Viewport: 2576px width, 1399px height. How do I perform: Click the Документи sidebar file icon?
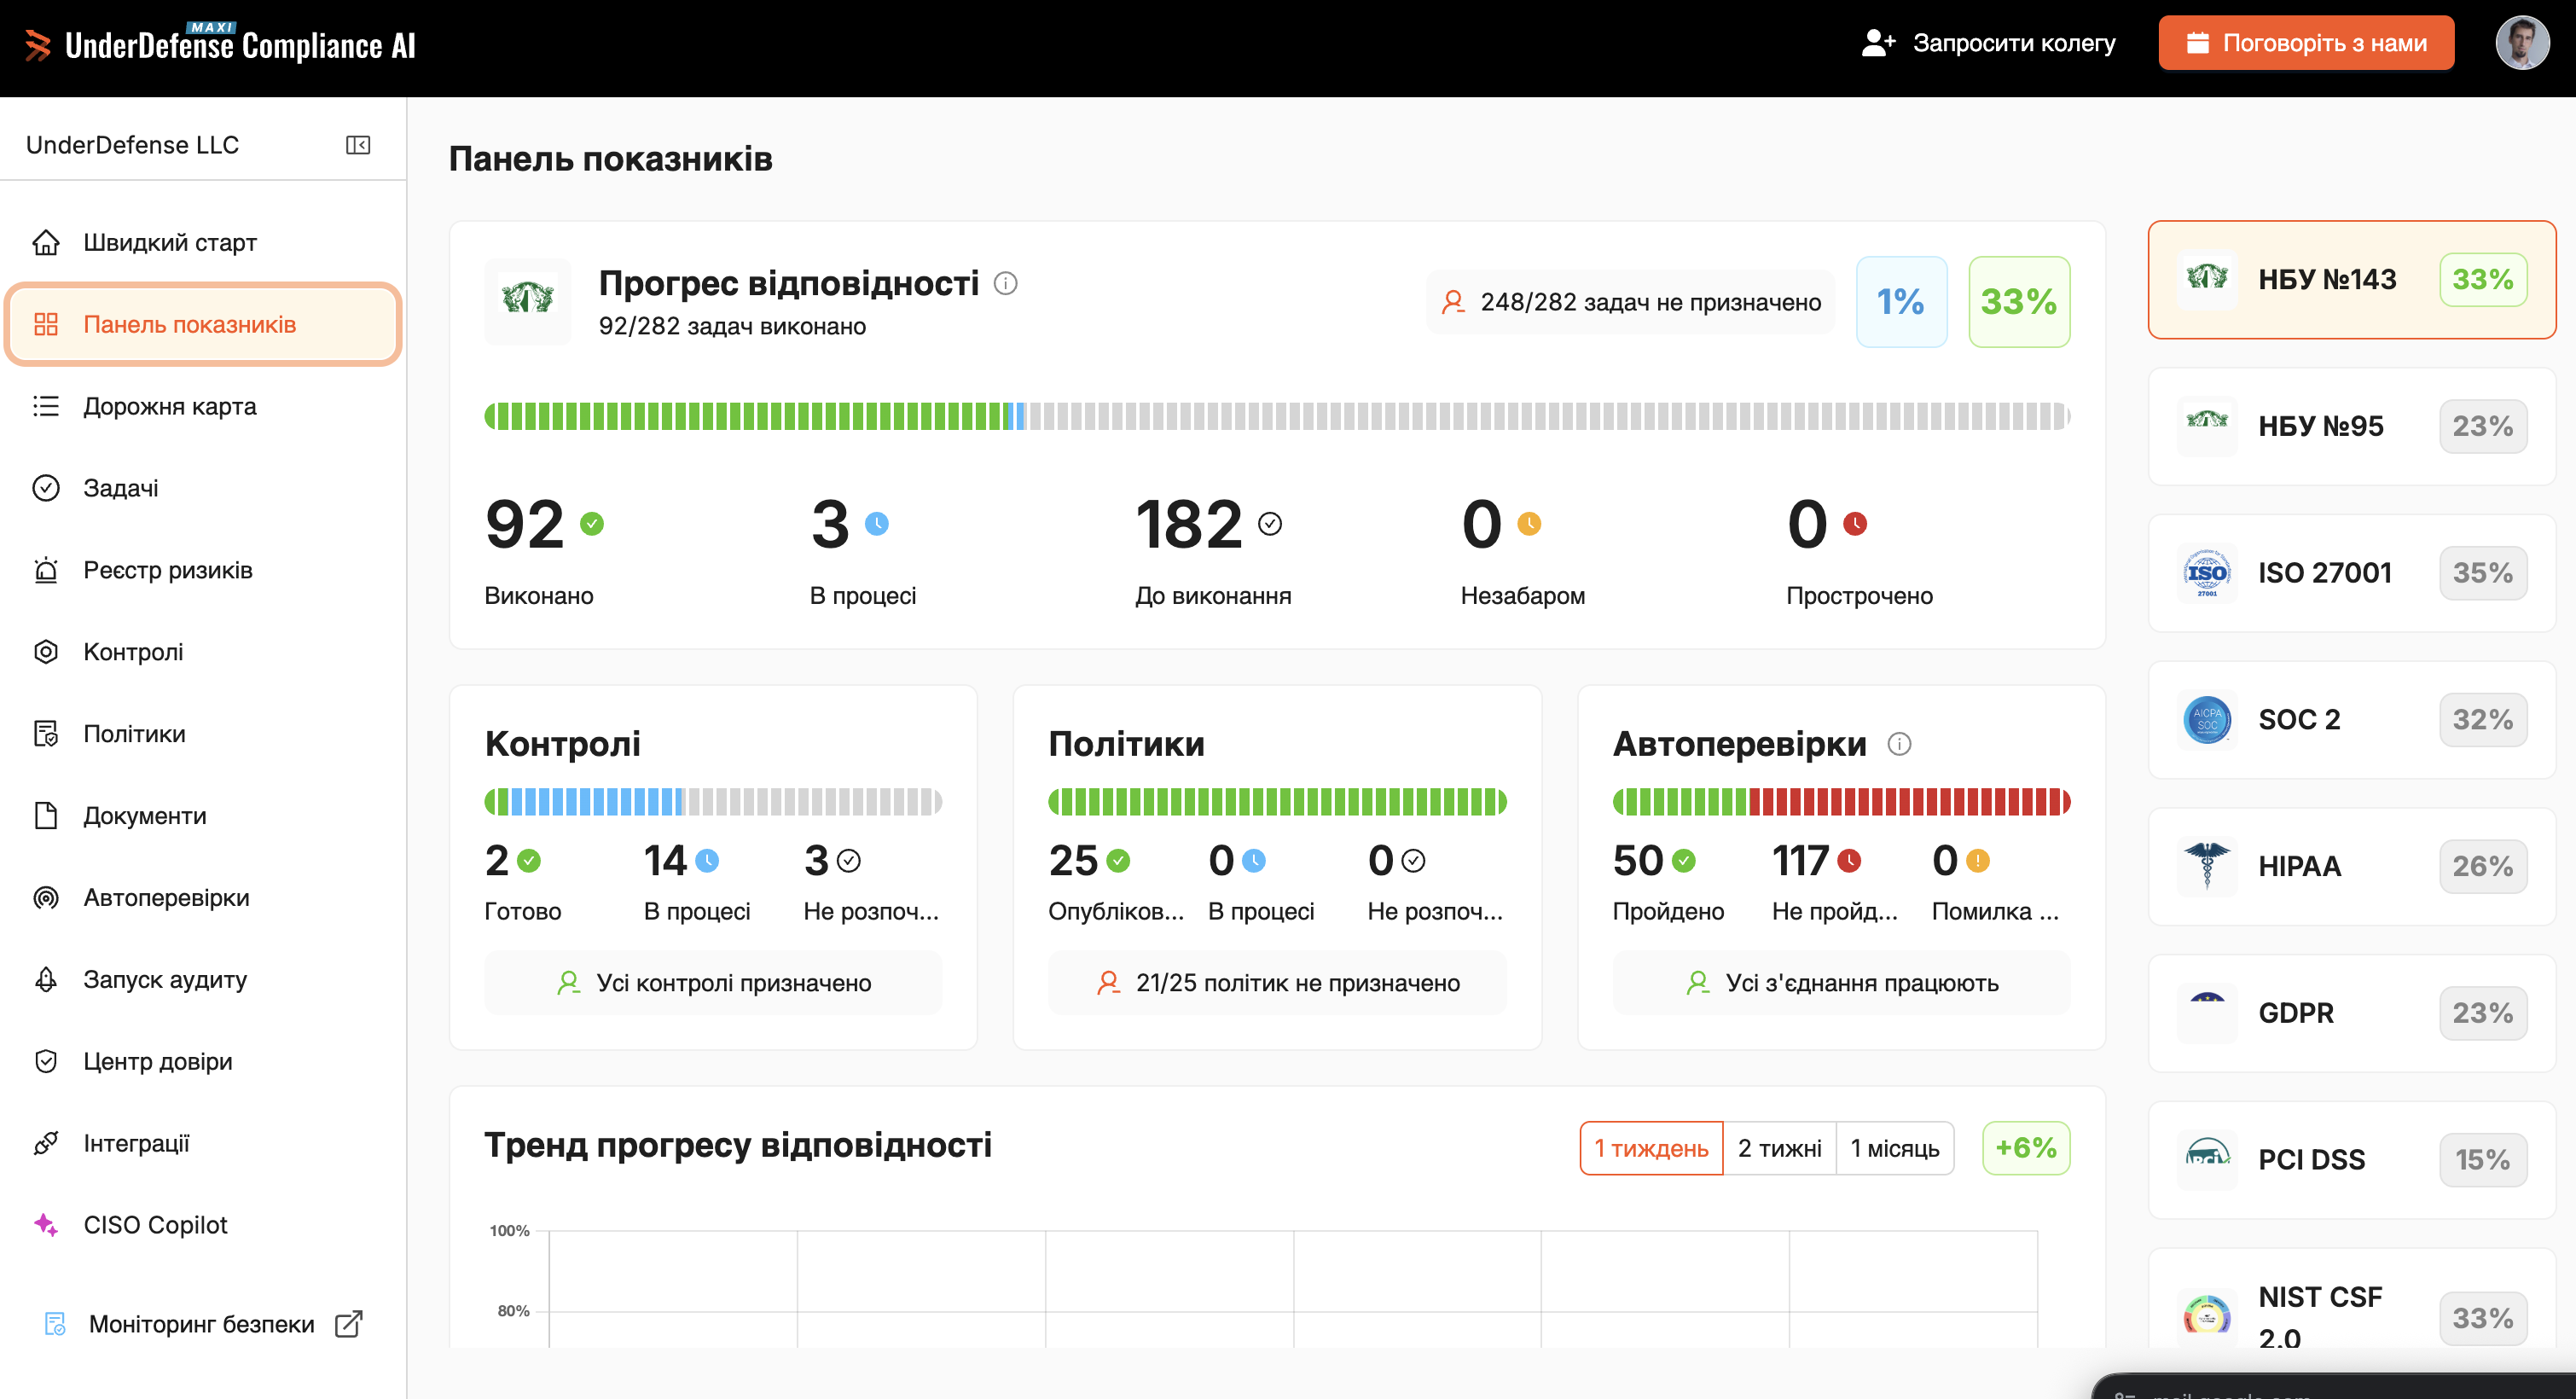click(46, 816)
